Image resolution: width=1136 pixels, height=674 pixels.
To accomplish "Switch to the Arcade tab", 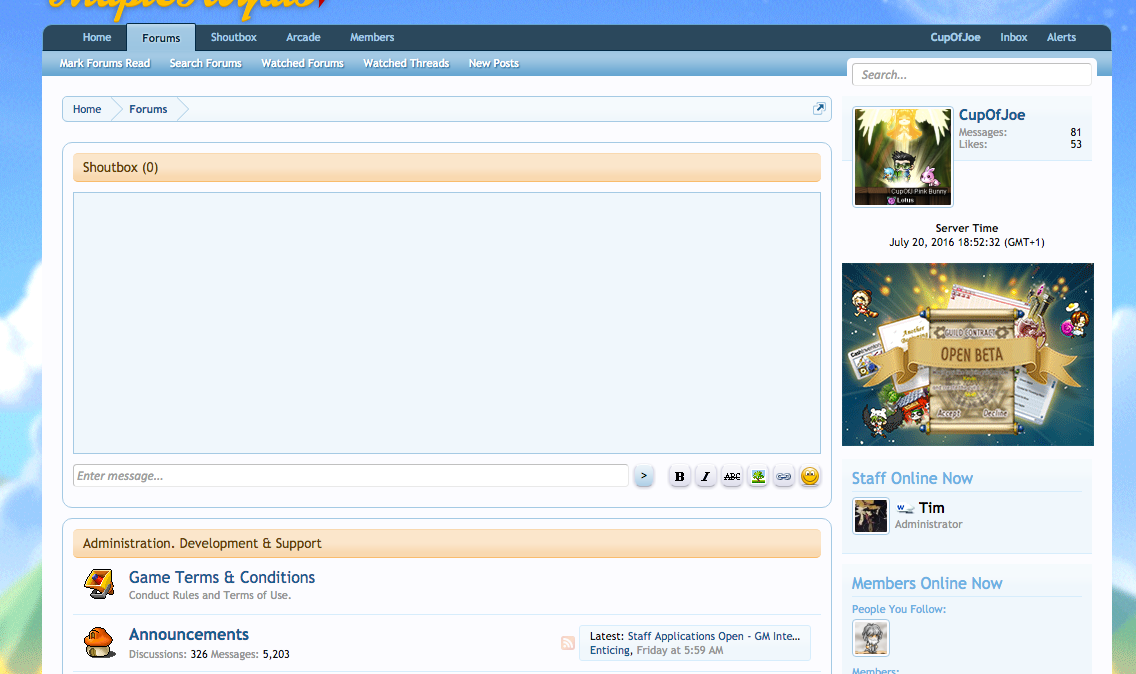I will pos(303,37).
